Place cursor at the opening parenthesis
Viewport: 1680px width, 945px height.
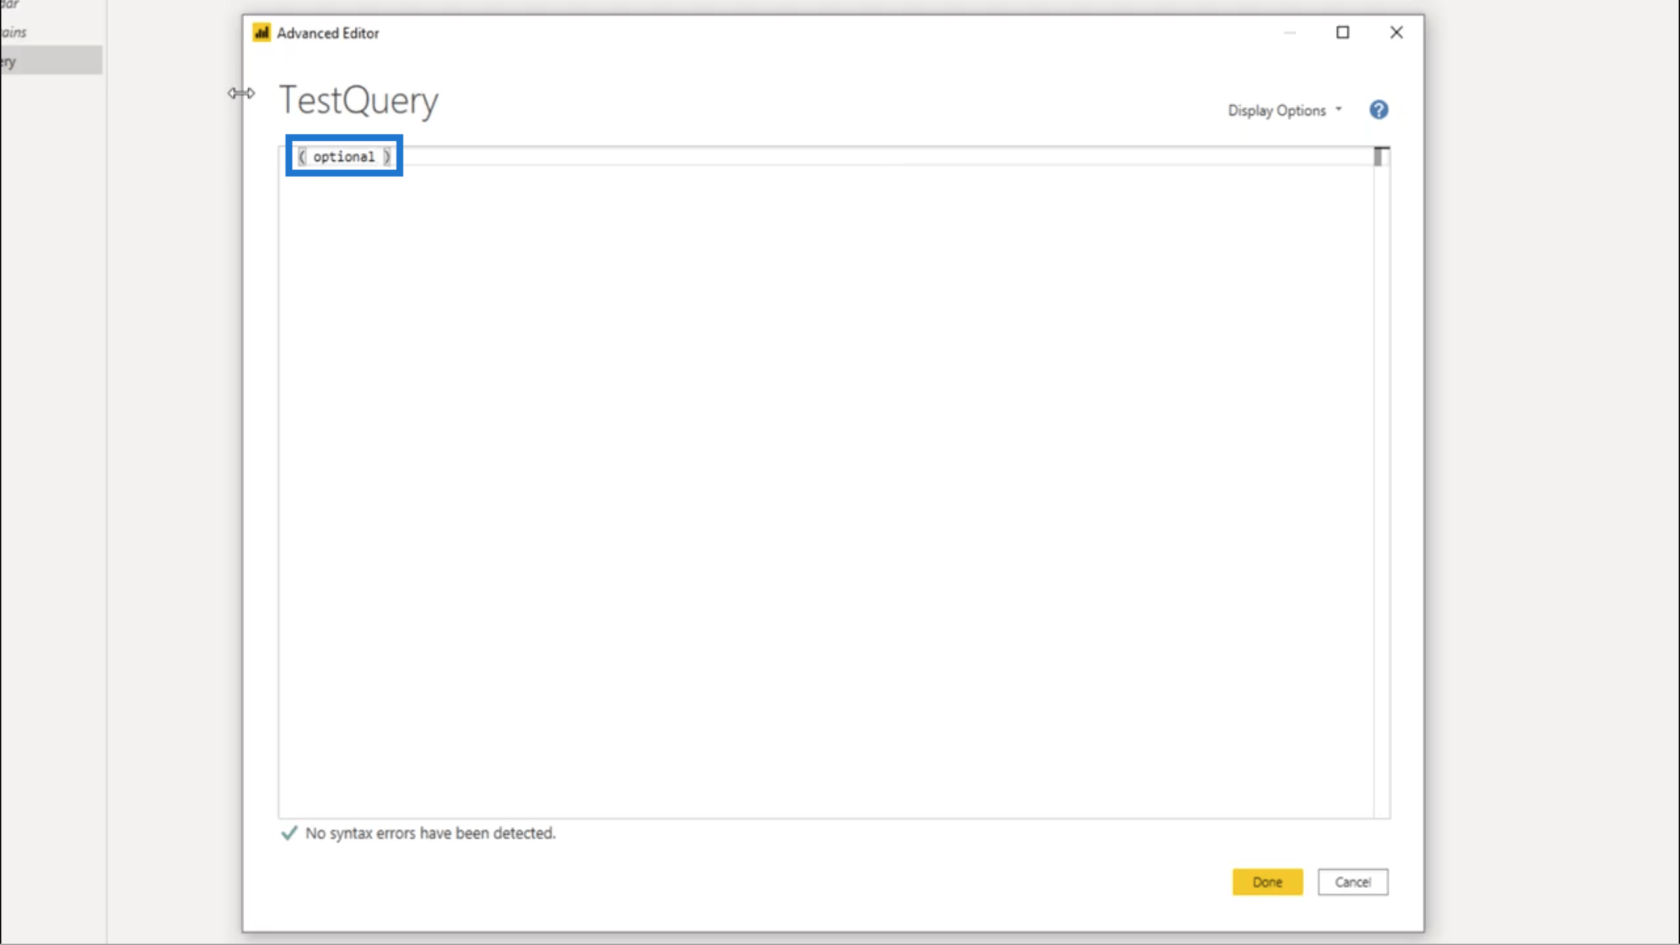(302, 157)
